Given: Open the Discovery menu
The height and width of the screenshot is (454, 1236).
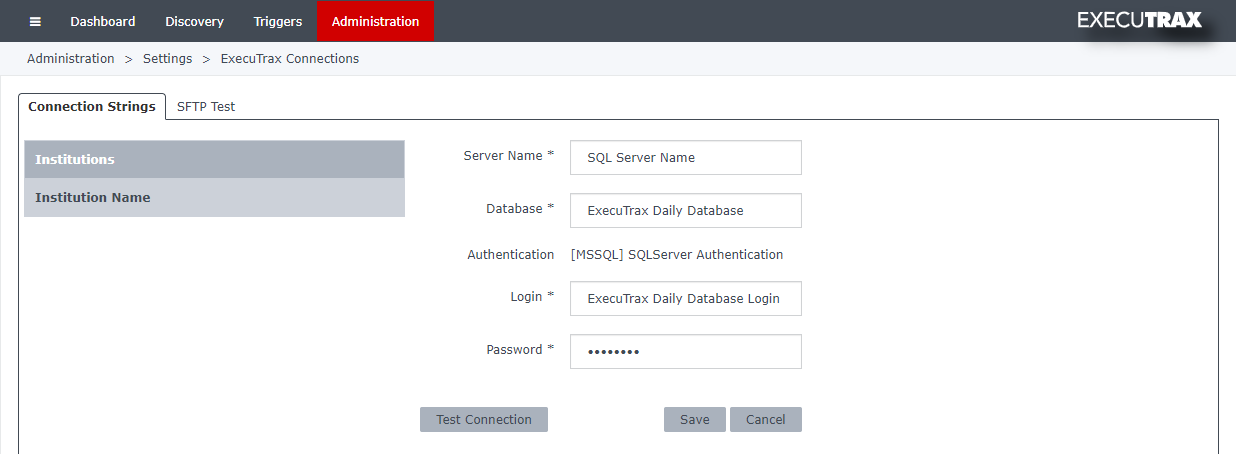Looking at the screenshot, I should click(194, 21).
